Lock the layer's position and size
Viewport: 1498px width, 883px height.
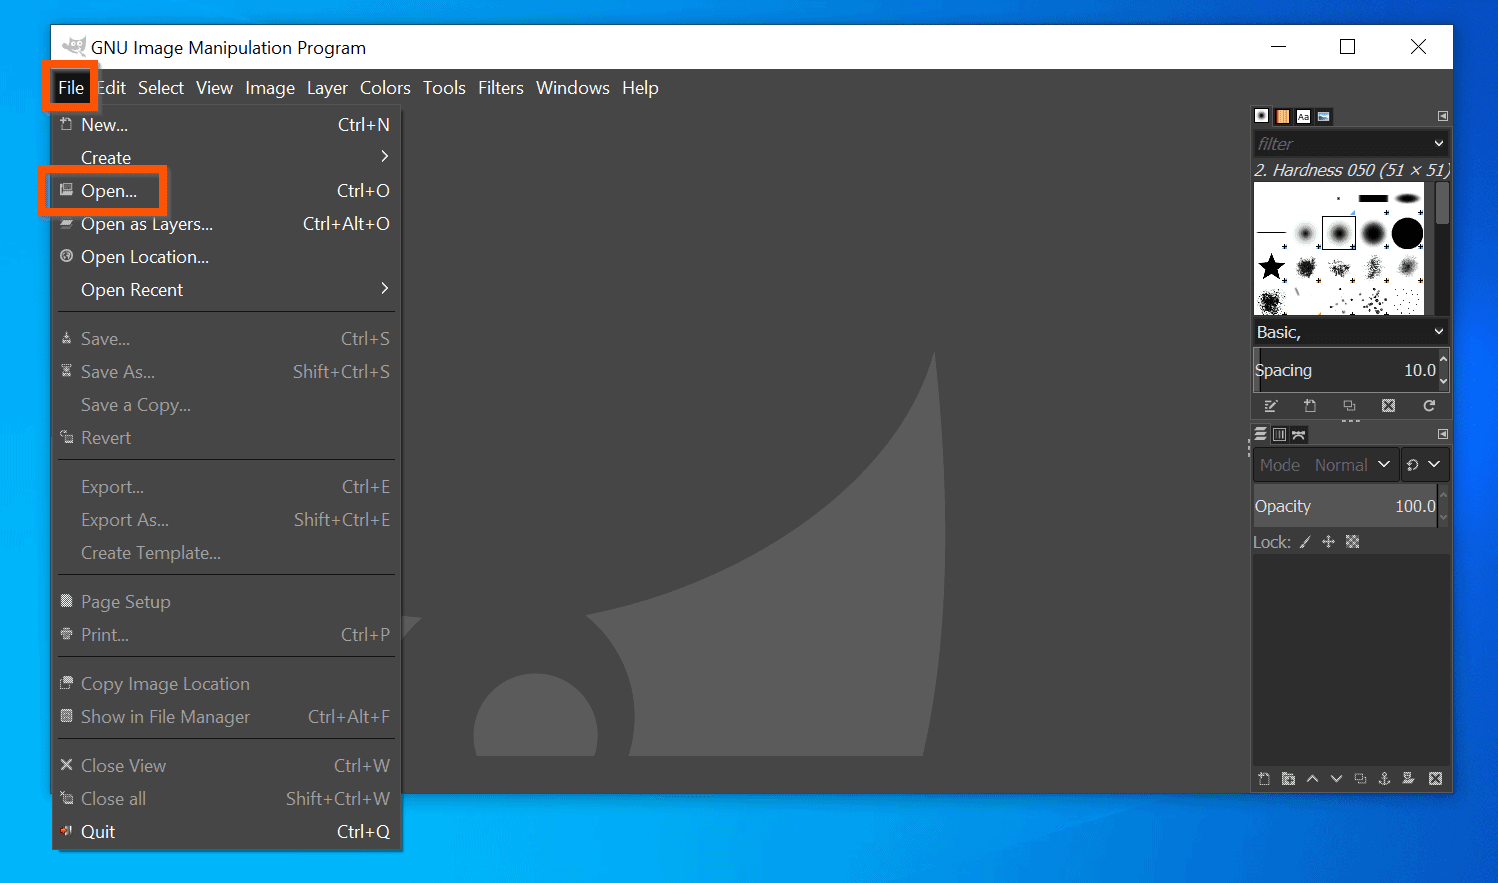[x=1328, y=541]
